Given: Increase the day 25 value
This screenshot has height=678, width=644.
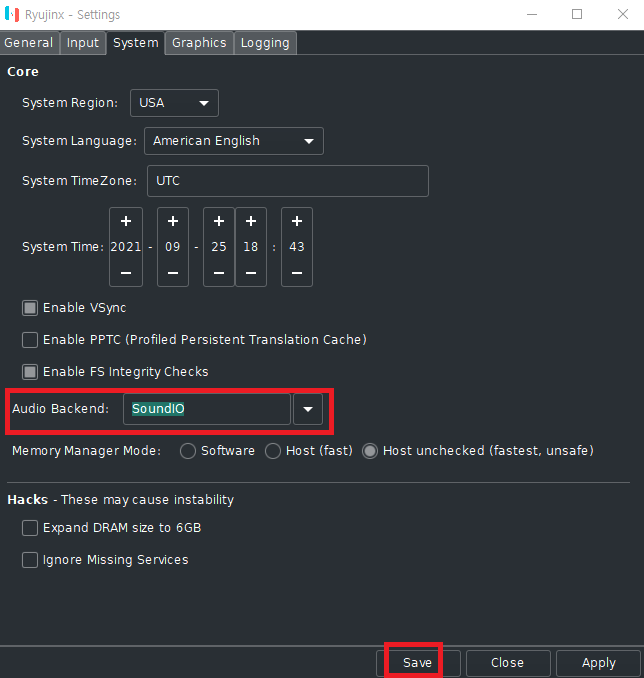Looking at the screenshot, I should (219, 221).
